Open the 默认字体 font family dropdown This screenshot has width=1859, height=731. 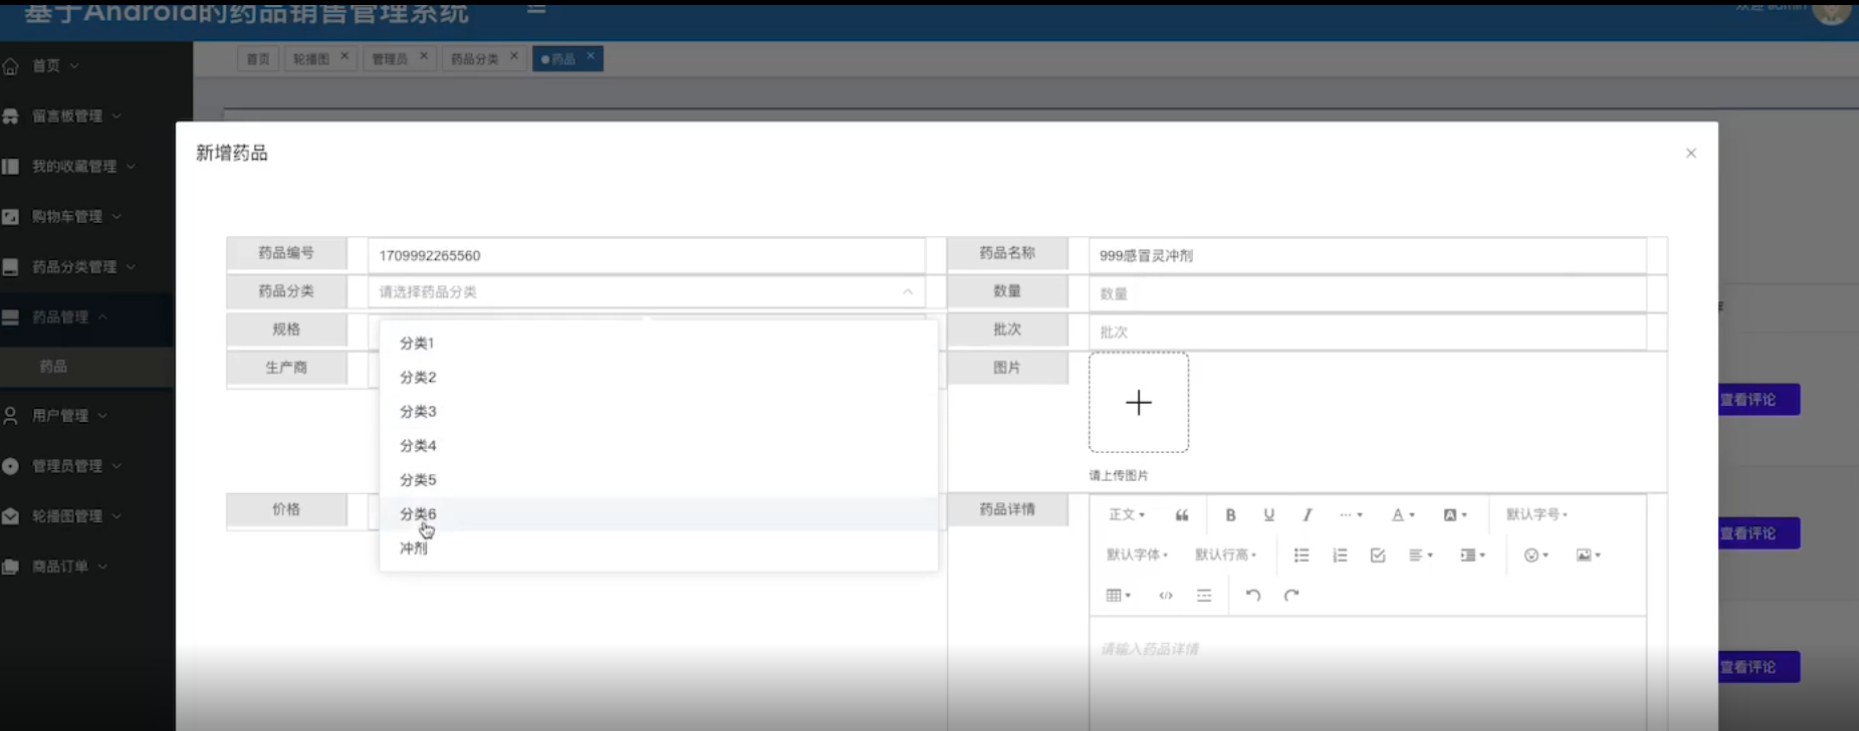(x=1137, y=555)
